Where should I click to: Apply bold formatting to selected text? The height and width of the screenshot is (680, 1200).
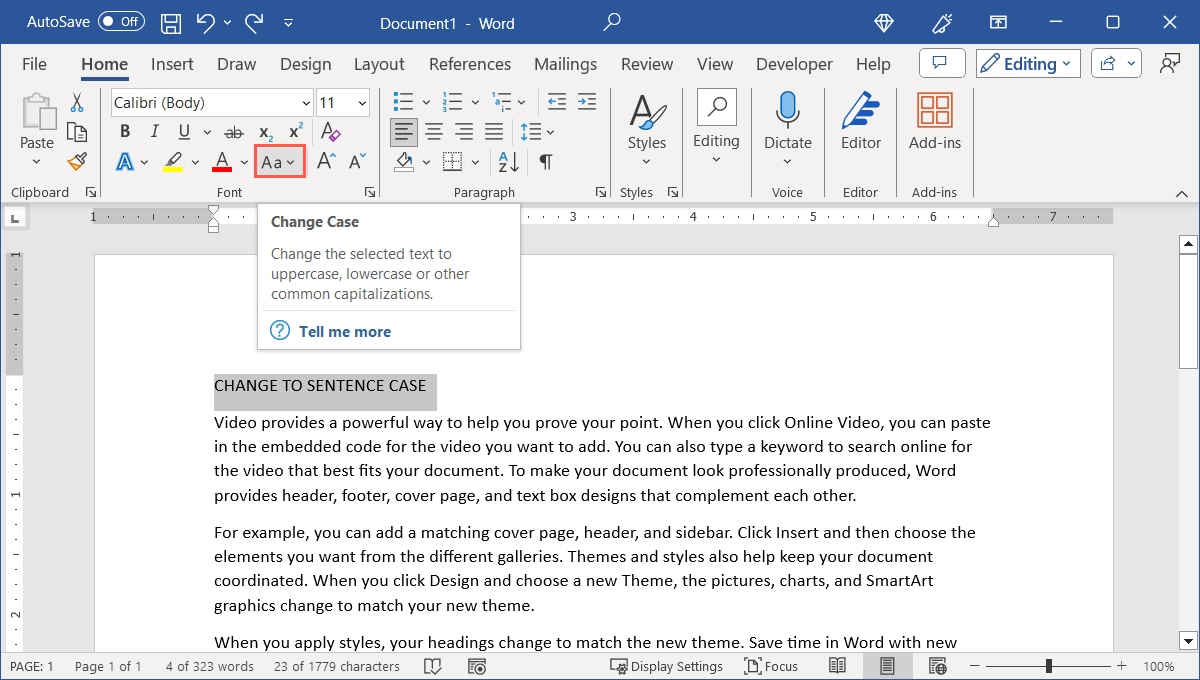pyautogui.click(x=124, y=131)
